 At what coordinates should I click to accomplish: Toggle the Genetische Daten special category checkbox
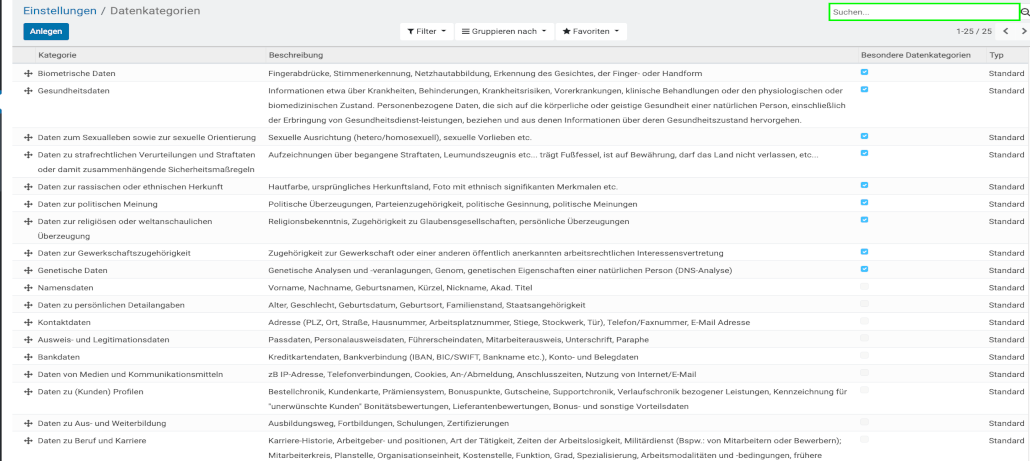[864, 268]
